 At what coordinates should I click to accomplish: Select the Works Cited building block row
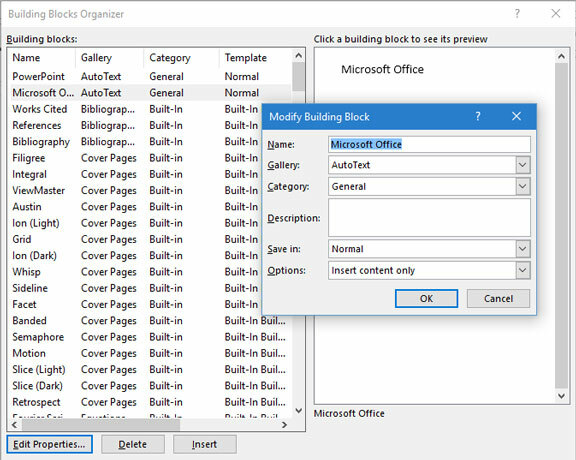point(149,109)
